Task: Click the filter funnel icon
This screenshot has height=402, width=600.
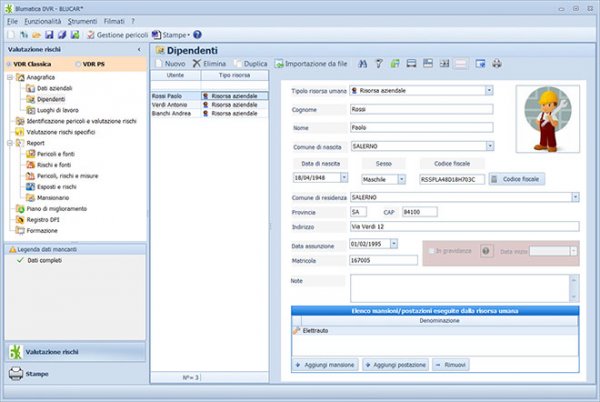Action: coord(379,64)
